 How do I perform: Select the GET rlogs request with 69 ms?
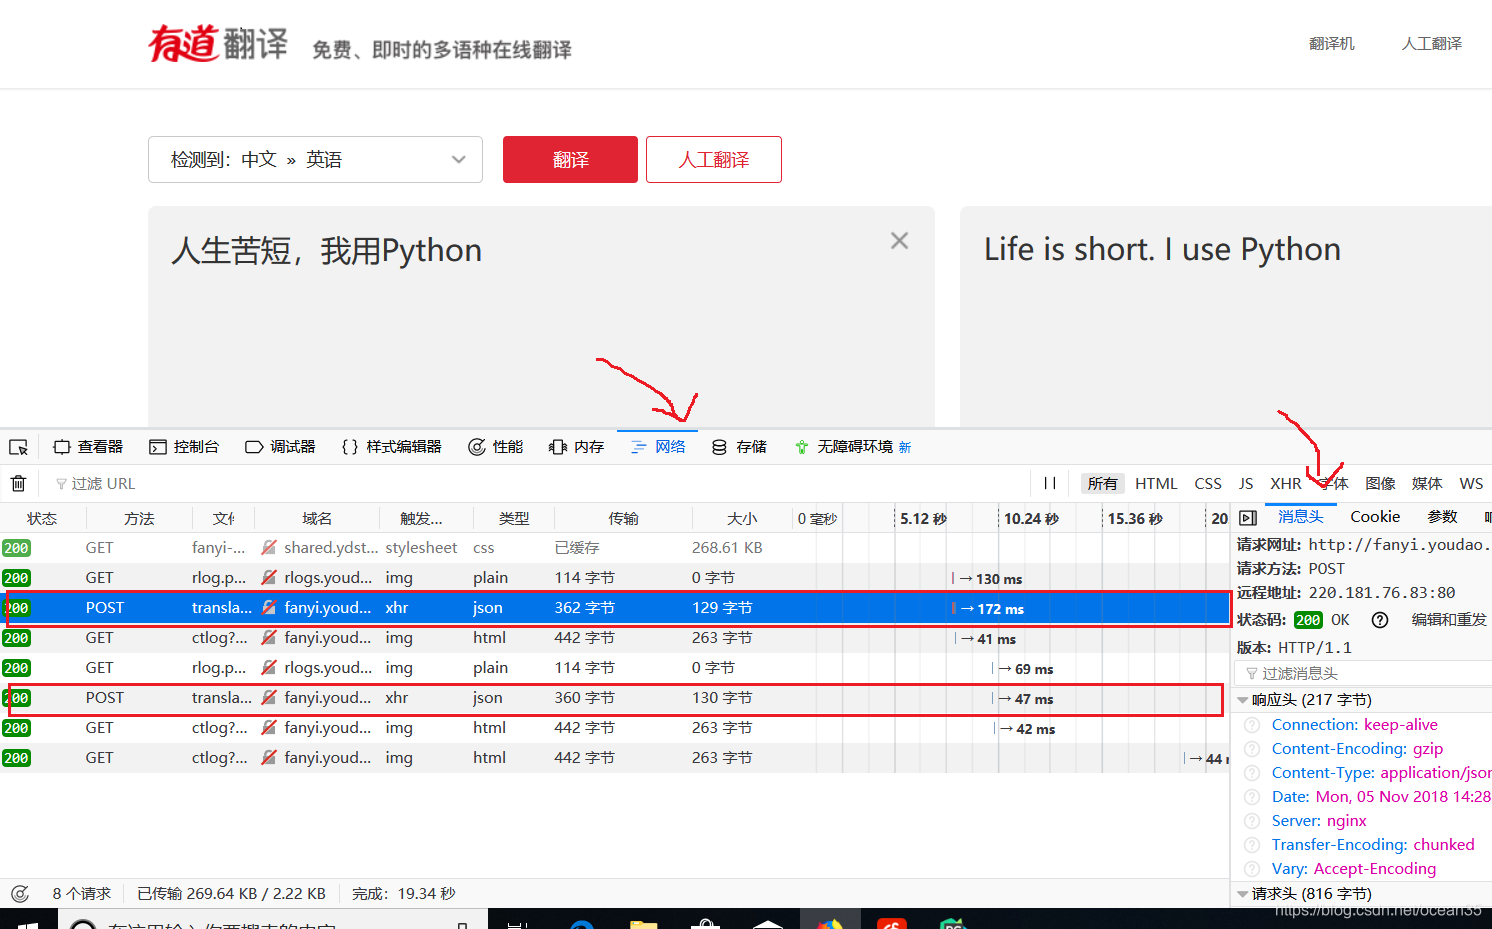(x=615, y=668)
